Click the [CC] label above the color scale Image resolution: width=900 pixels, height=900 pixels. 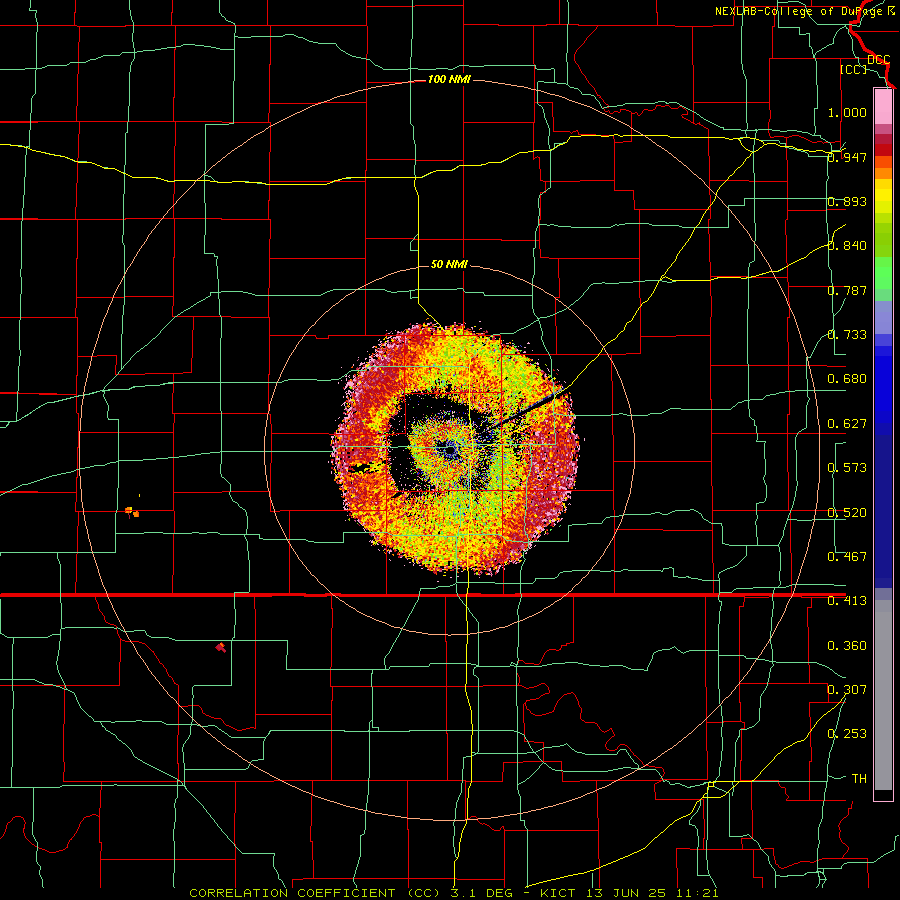point(853,69)
